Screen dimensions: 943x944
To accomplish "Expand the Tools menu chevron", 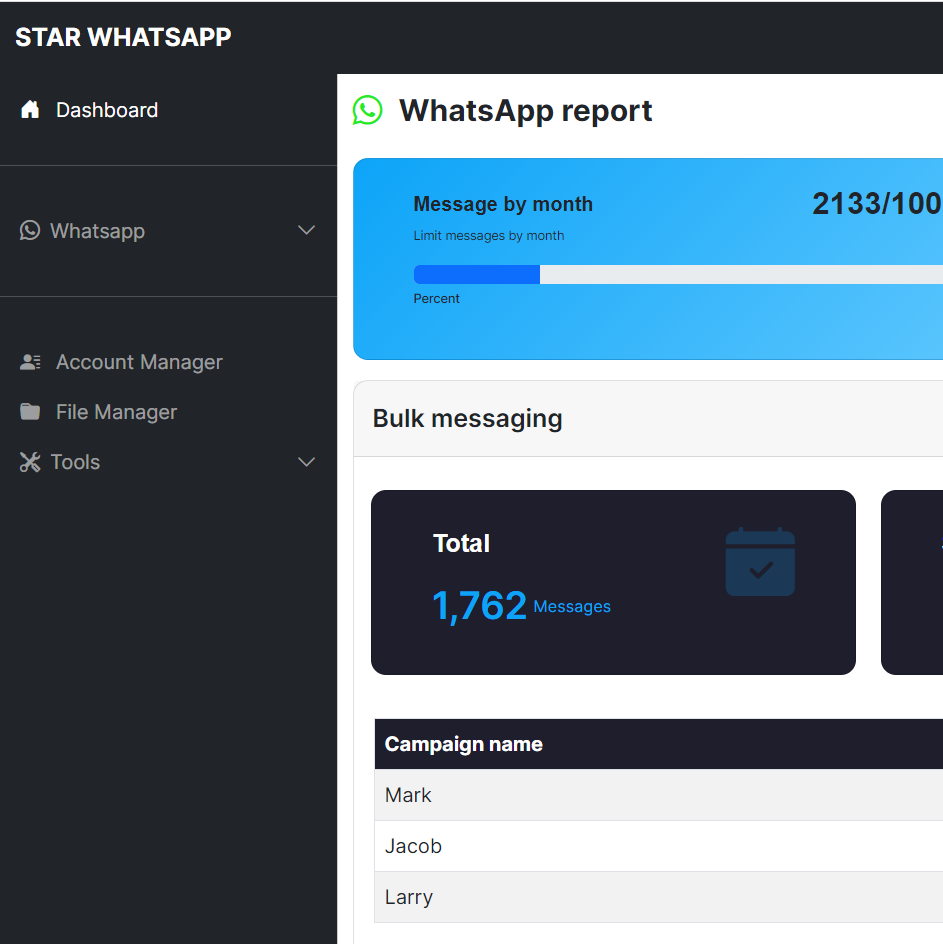I will pyautogui.click(x=307, y=462).
